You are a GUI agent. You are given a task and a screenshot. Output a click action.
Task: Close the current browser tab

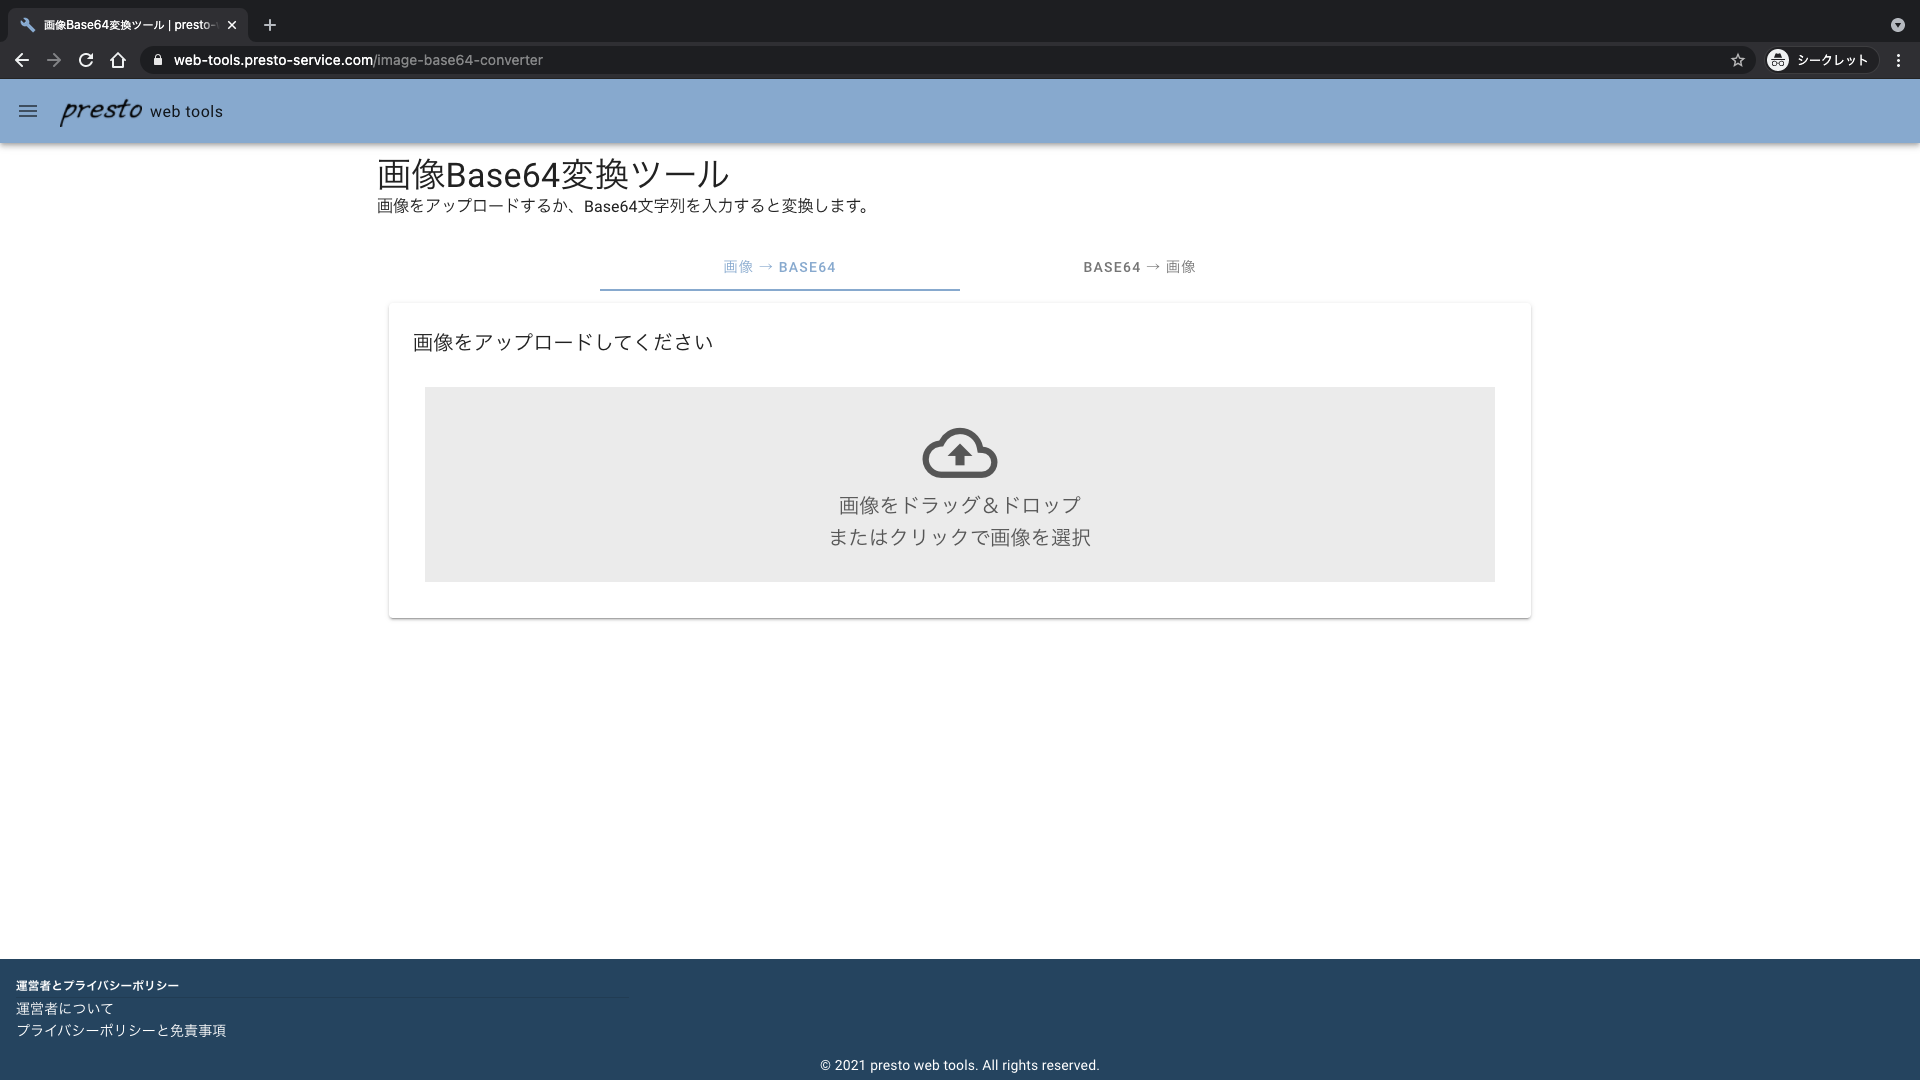(x=231, y=24)
